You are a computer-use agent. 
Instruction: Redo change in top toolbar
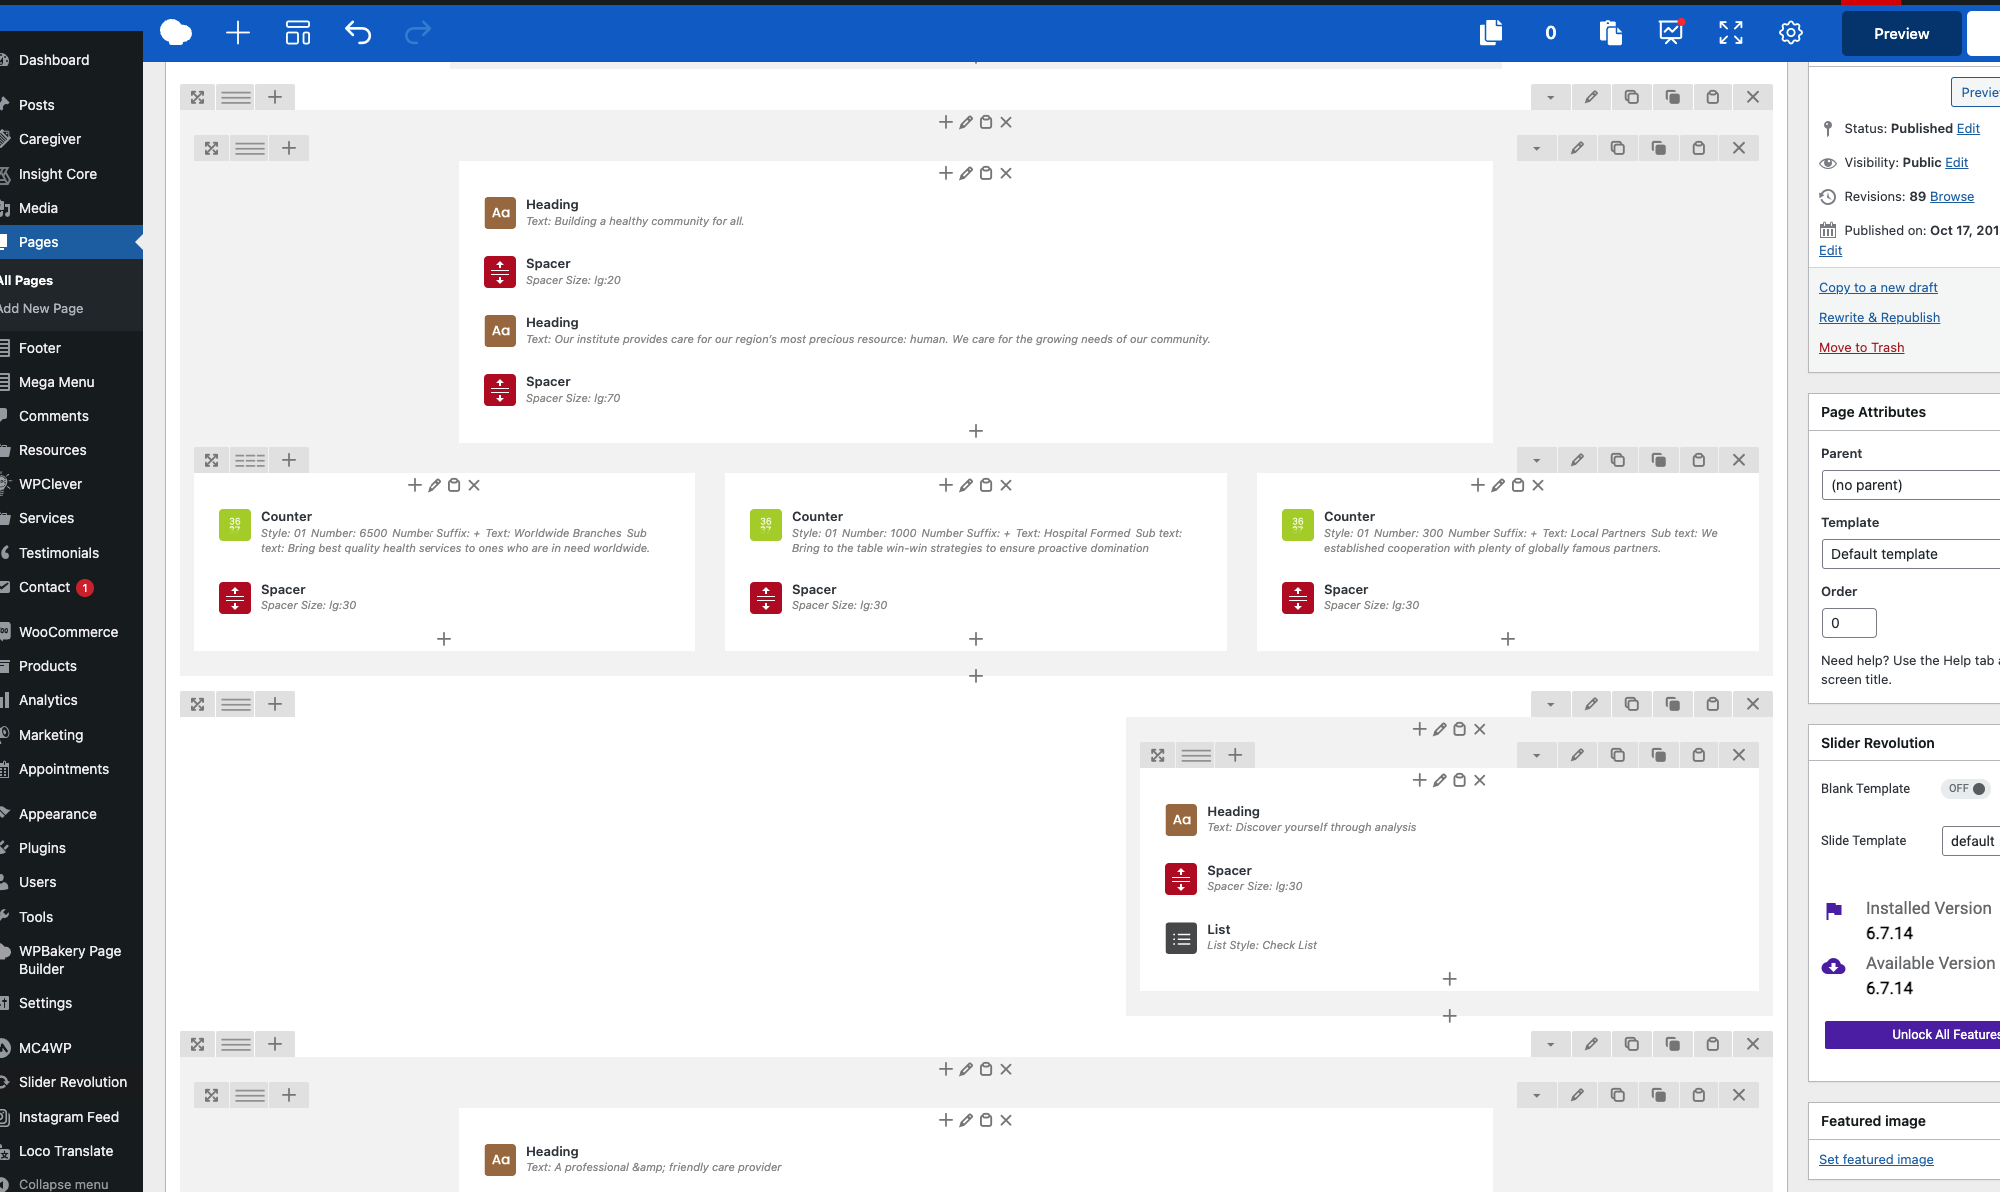click(418, 33)
